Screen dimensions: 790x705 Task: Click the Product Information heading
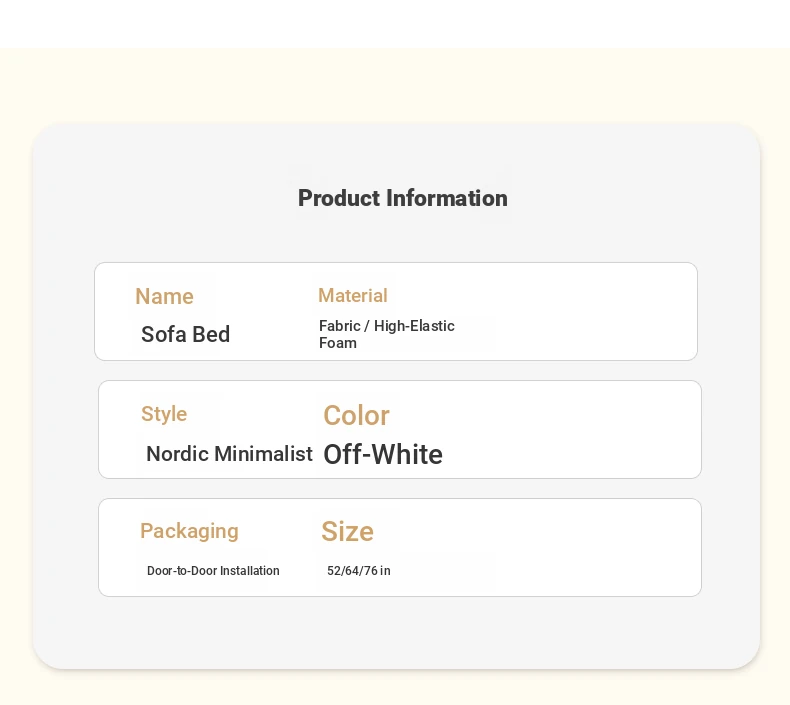(403, 198)
